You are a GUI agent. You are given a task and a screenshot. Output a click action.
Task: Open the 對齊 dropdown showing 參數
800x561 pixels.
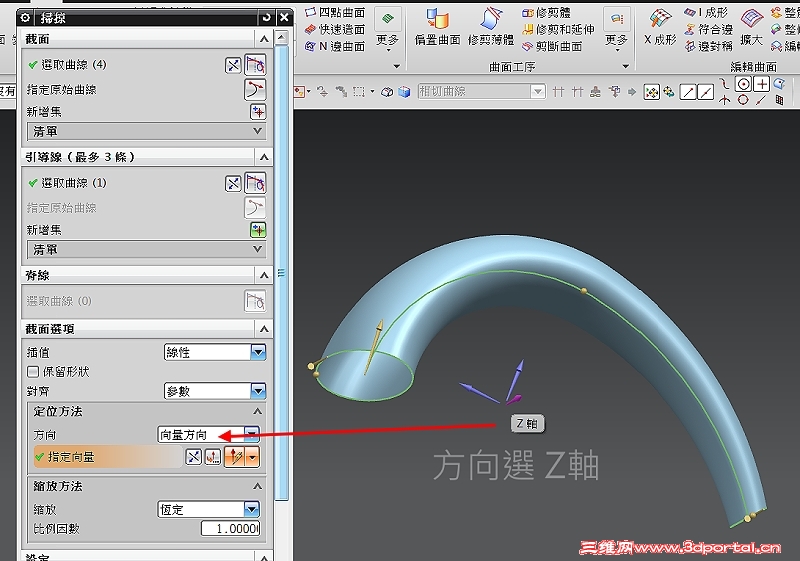tap(215, 391)
